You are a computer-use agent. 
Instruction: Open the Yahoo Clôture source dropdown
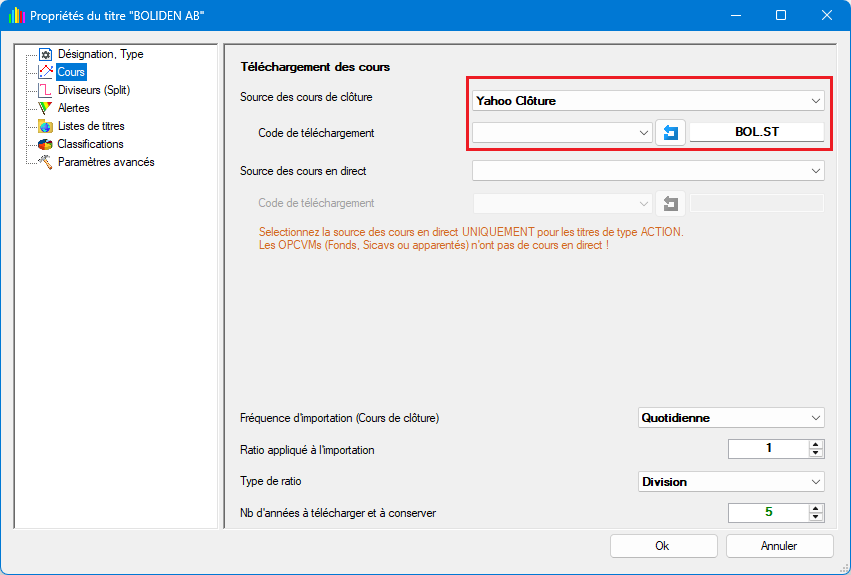coord(648,101)
